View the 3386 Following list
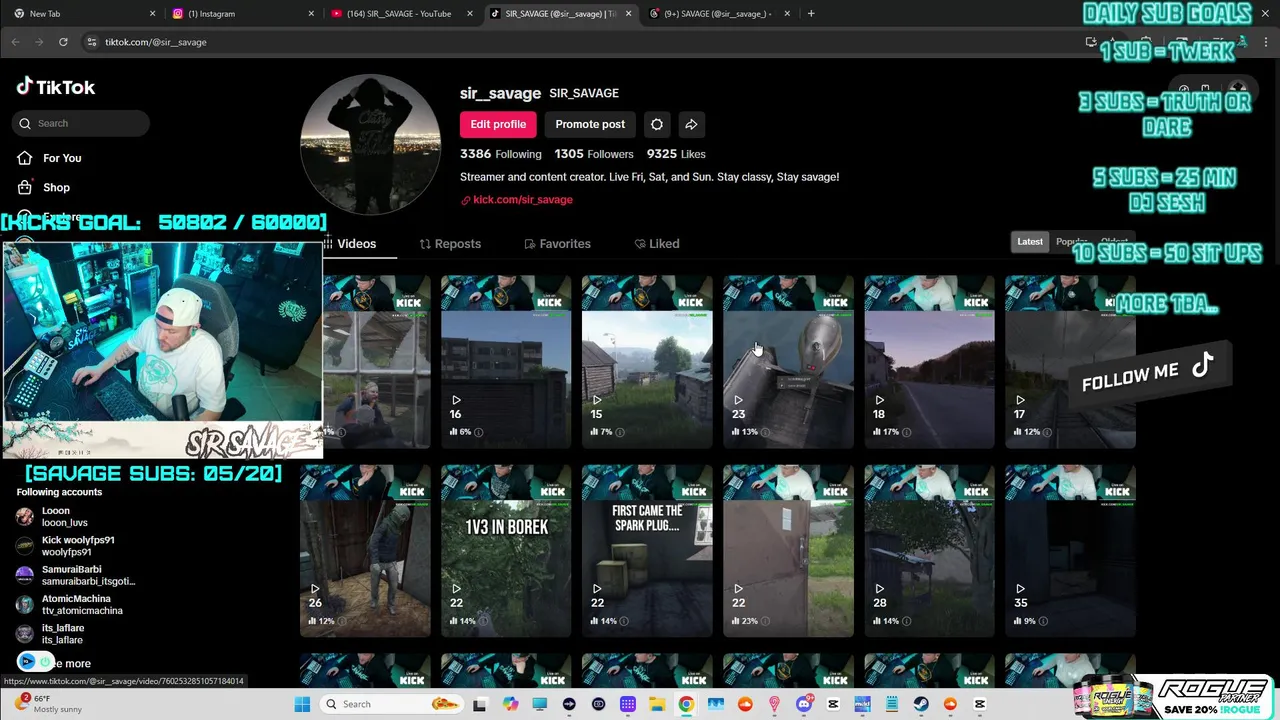 (500, 154)
